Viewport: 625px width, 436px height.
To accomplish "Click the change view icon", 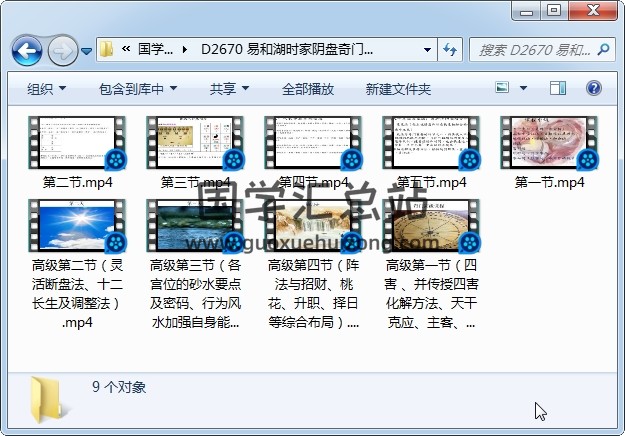I will tap(503, 89).
